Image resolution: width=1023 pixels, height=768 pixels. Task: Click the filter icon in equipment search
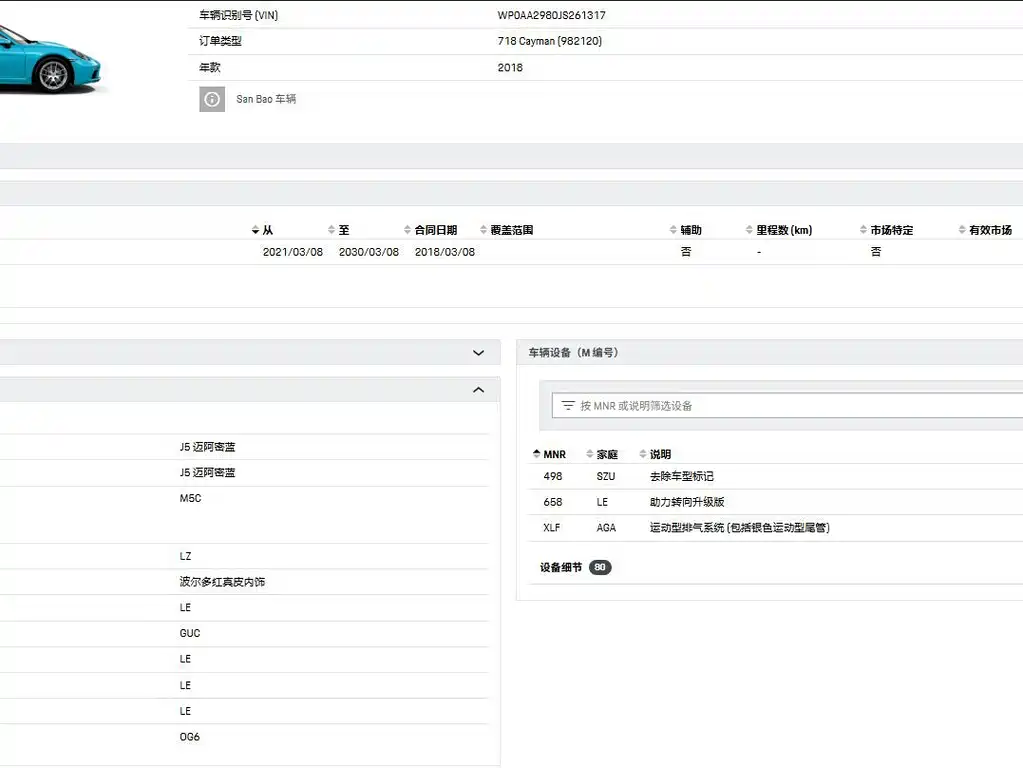[x=568, y=406]
